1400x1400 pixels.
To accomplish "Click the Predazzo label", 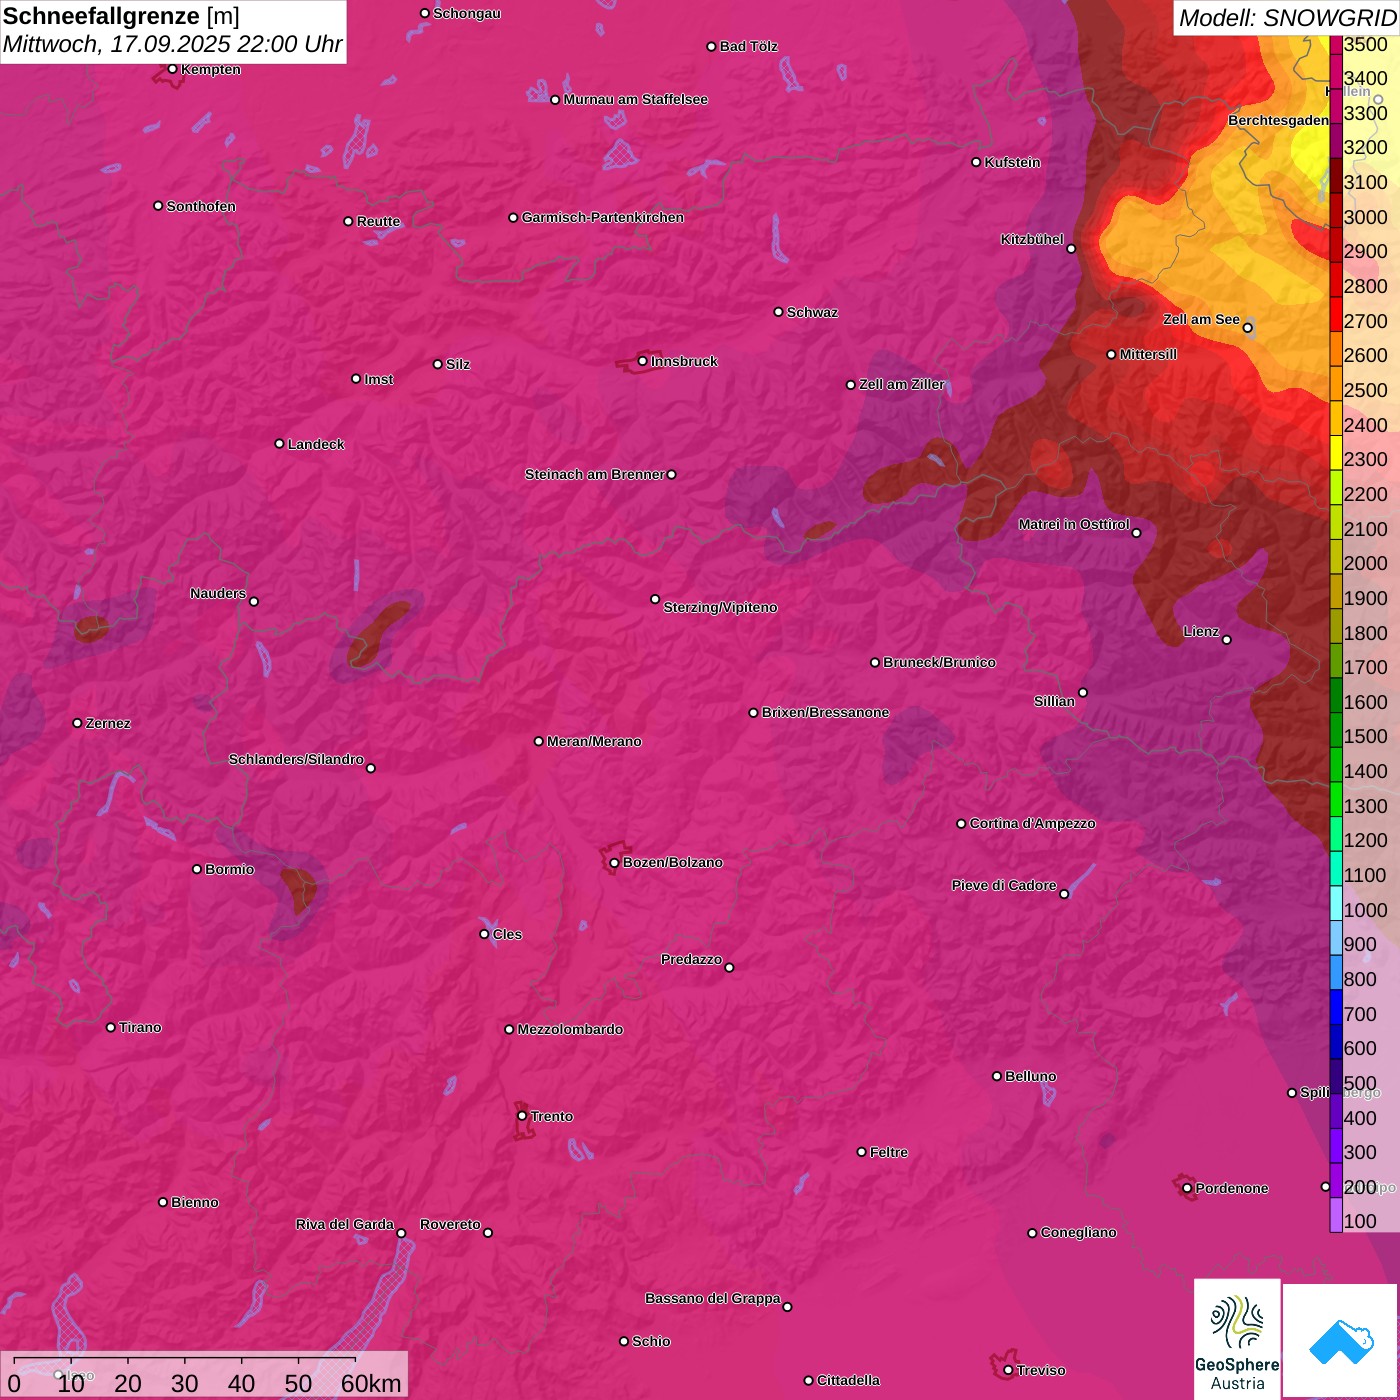I will [691, 959].
